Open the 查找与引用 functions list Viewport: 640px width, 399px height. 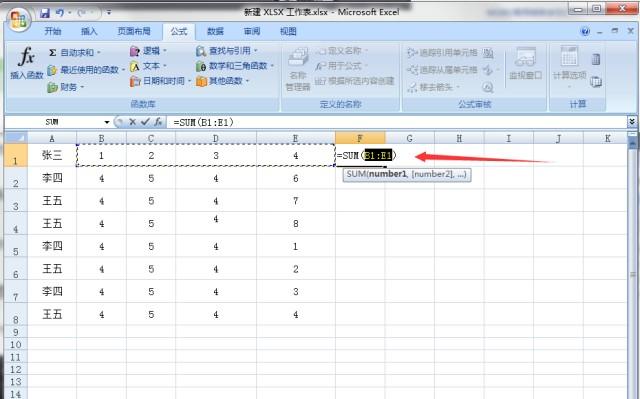[227, 51]
